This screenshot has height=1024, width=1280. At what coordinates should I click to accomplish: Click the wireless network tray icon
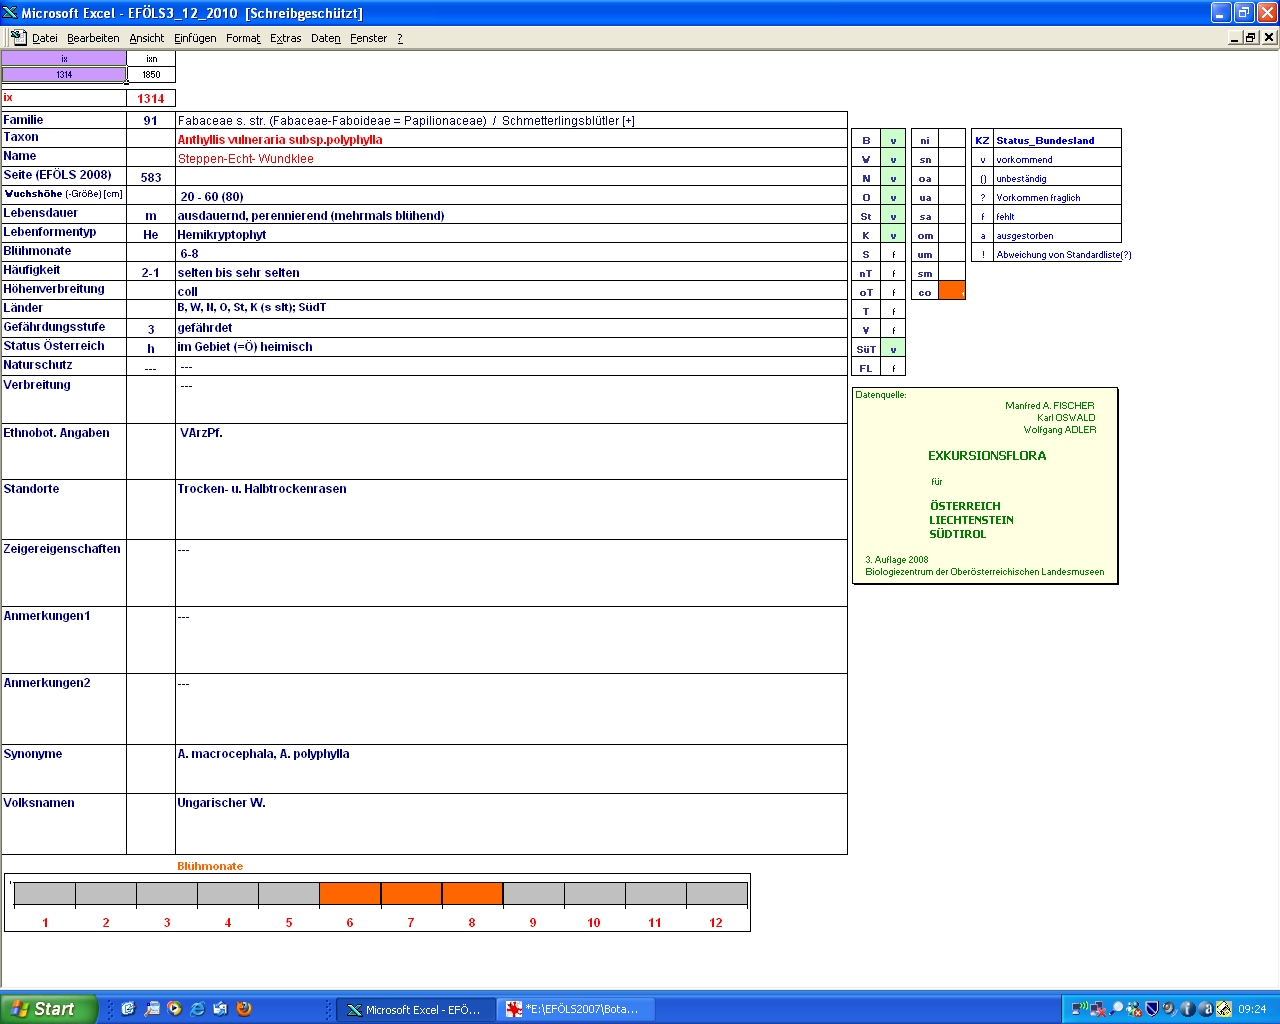tap(1080, 1009)
